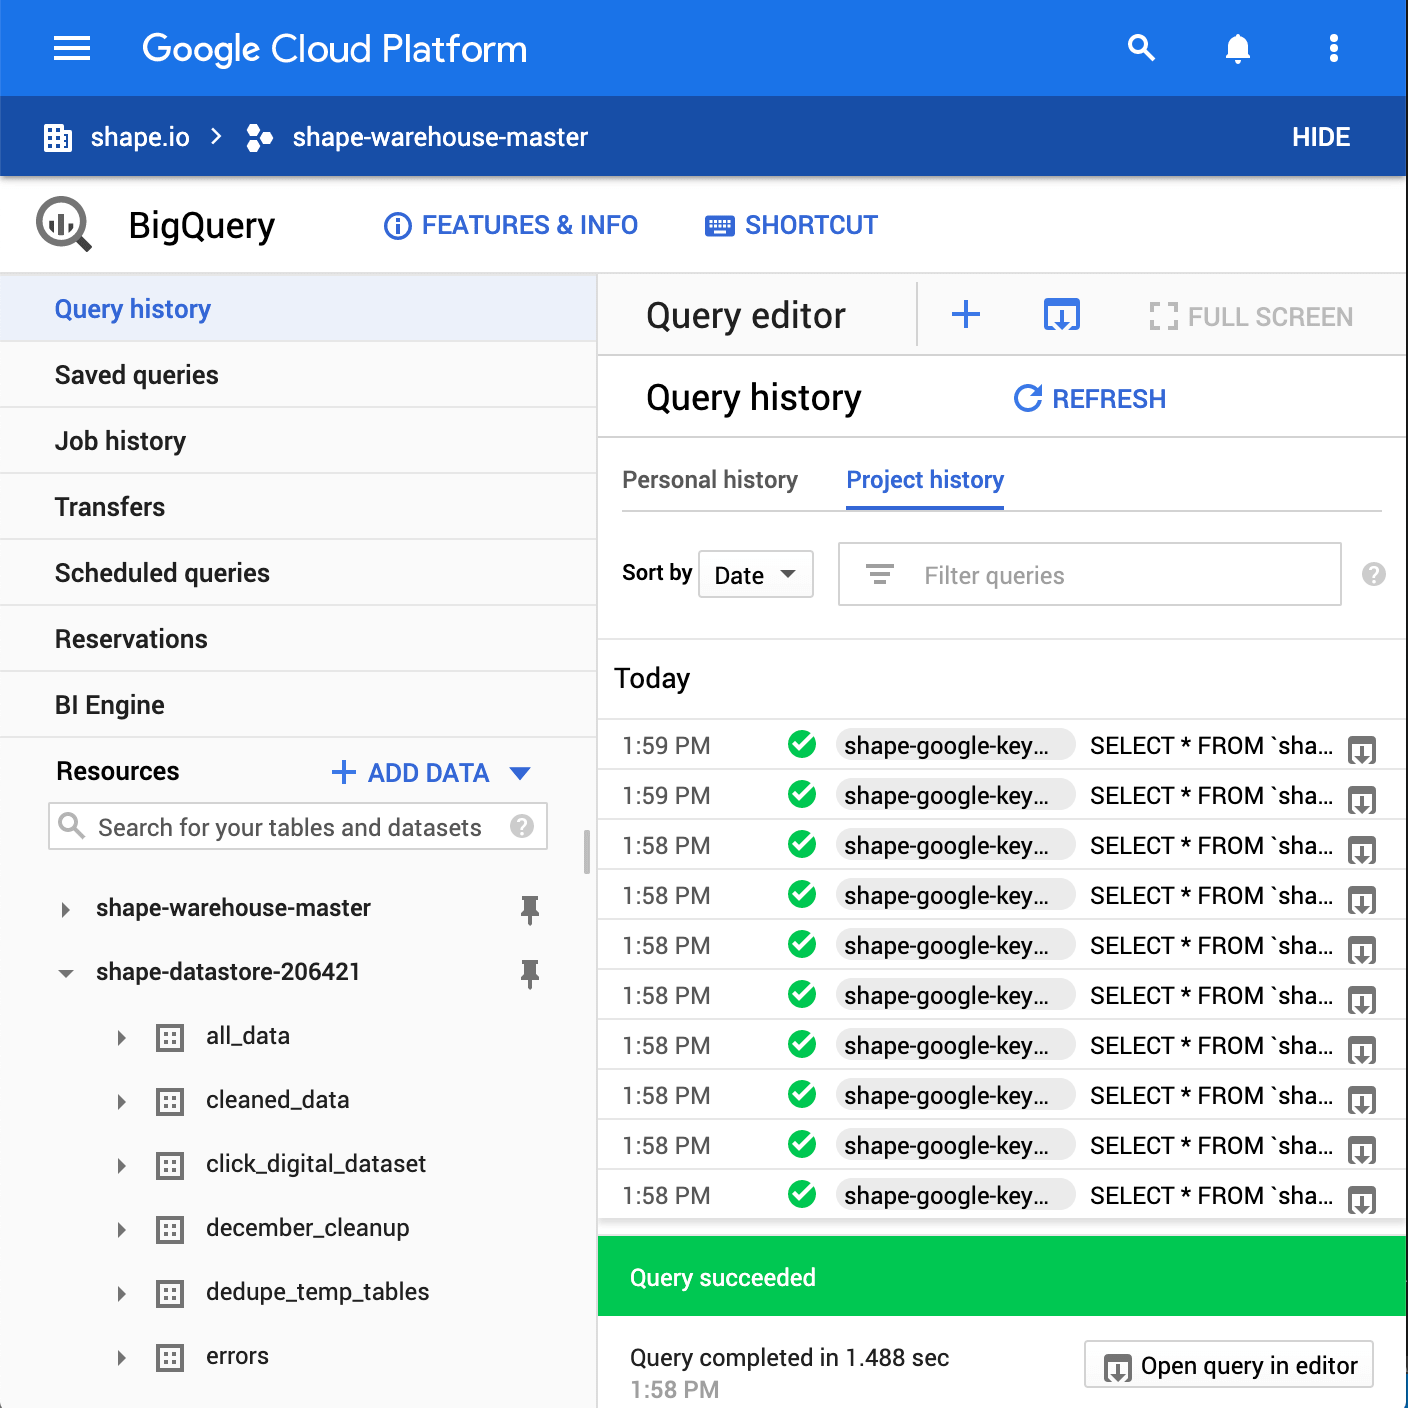Click the HIDE button

click(x=1320, y=137)
